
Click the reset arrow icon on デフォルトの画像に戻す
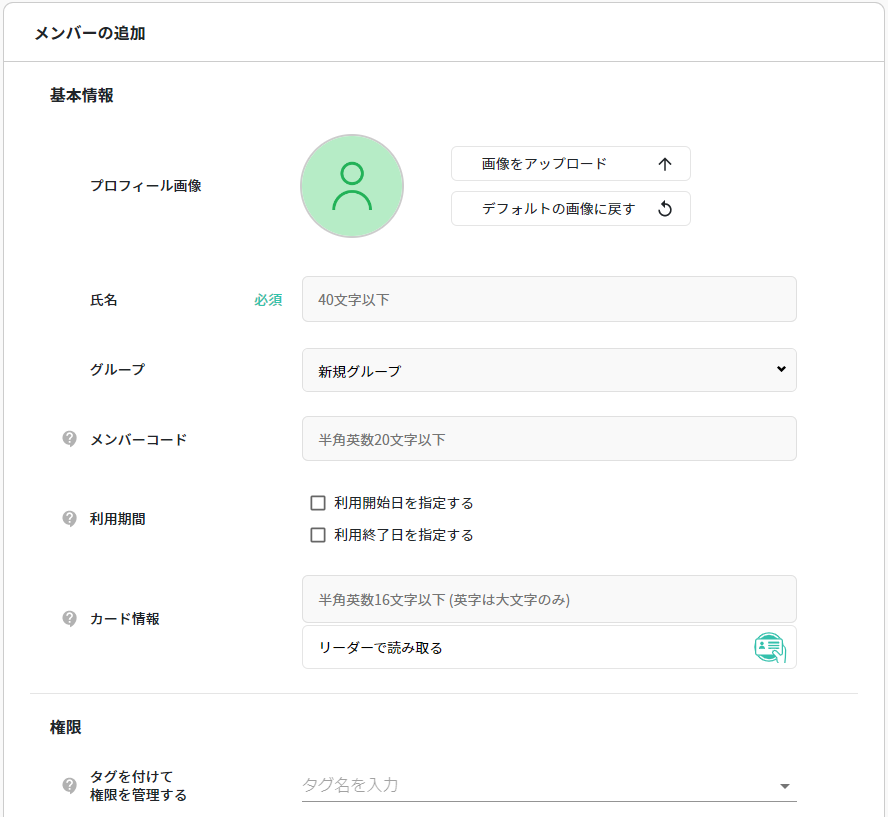click(667, 208)
